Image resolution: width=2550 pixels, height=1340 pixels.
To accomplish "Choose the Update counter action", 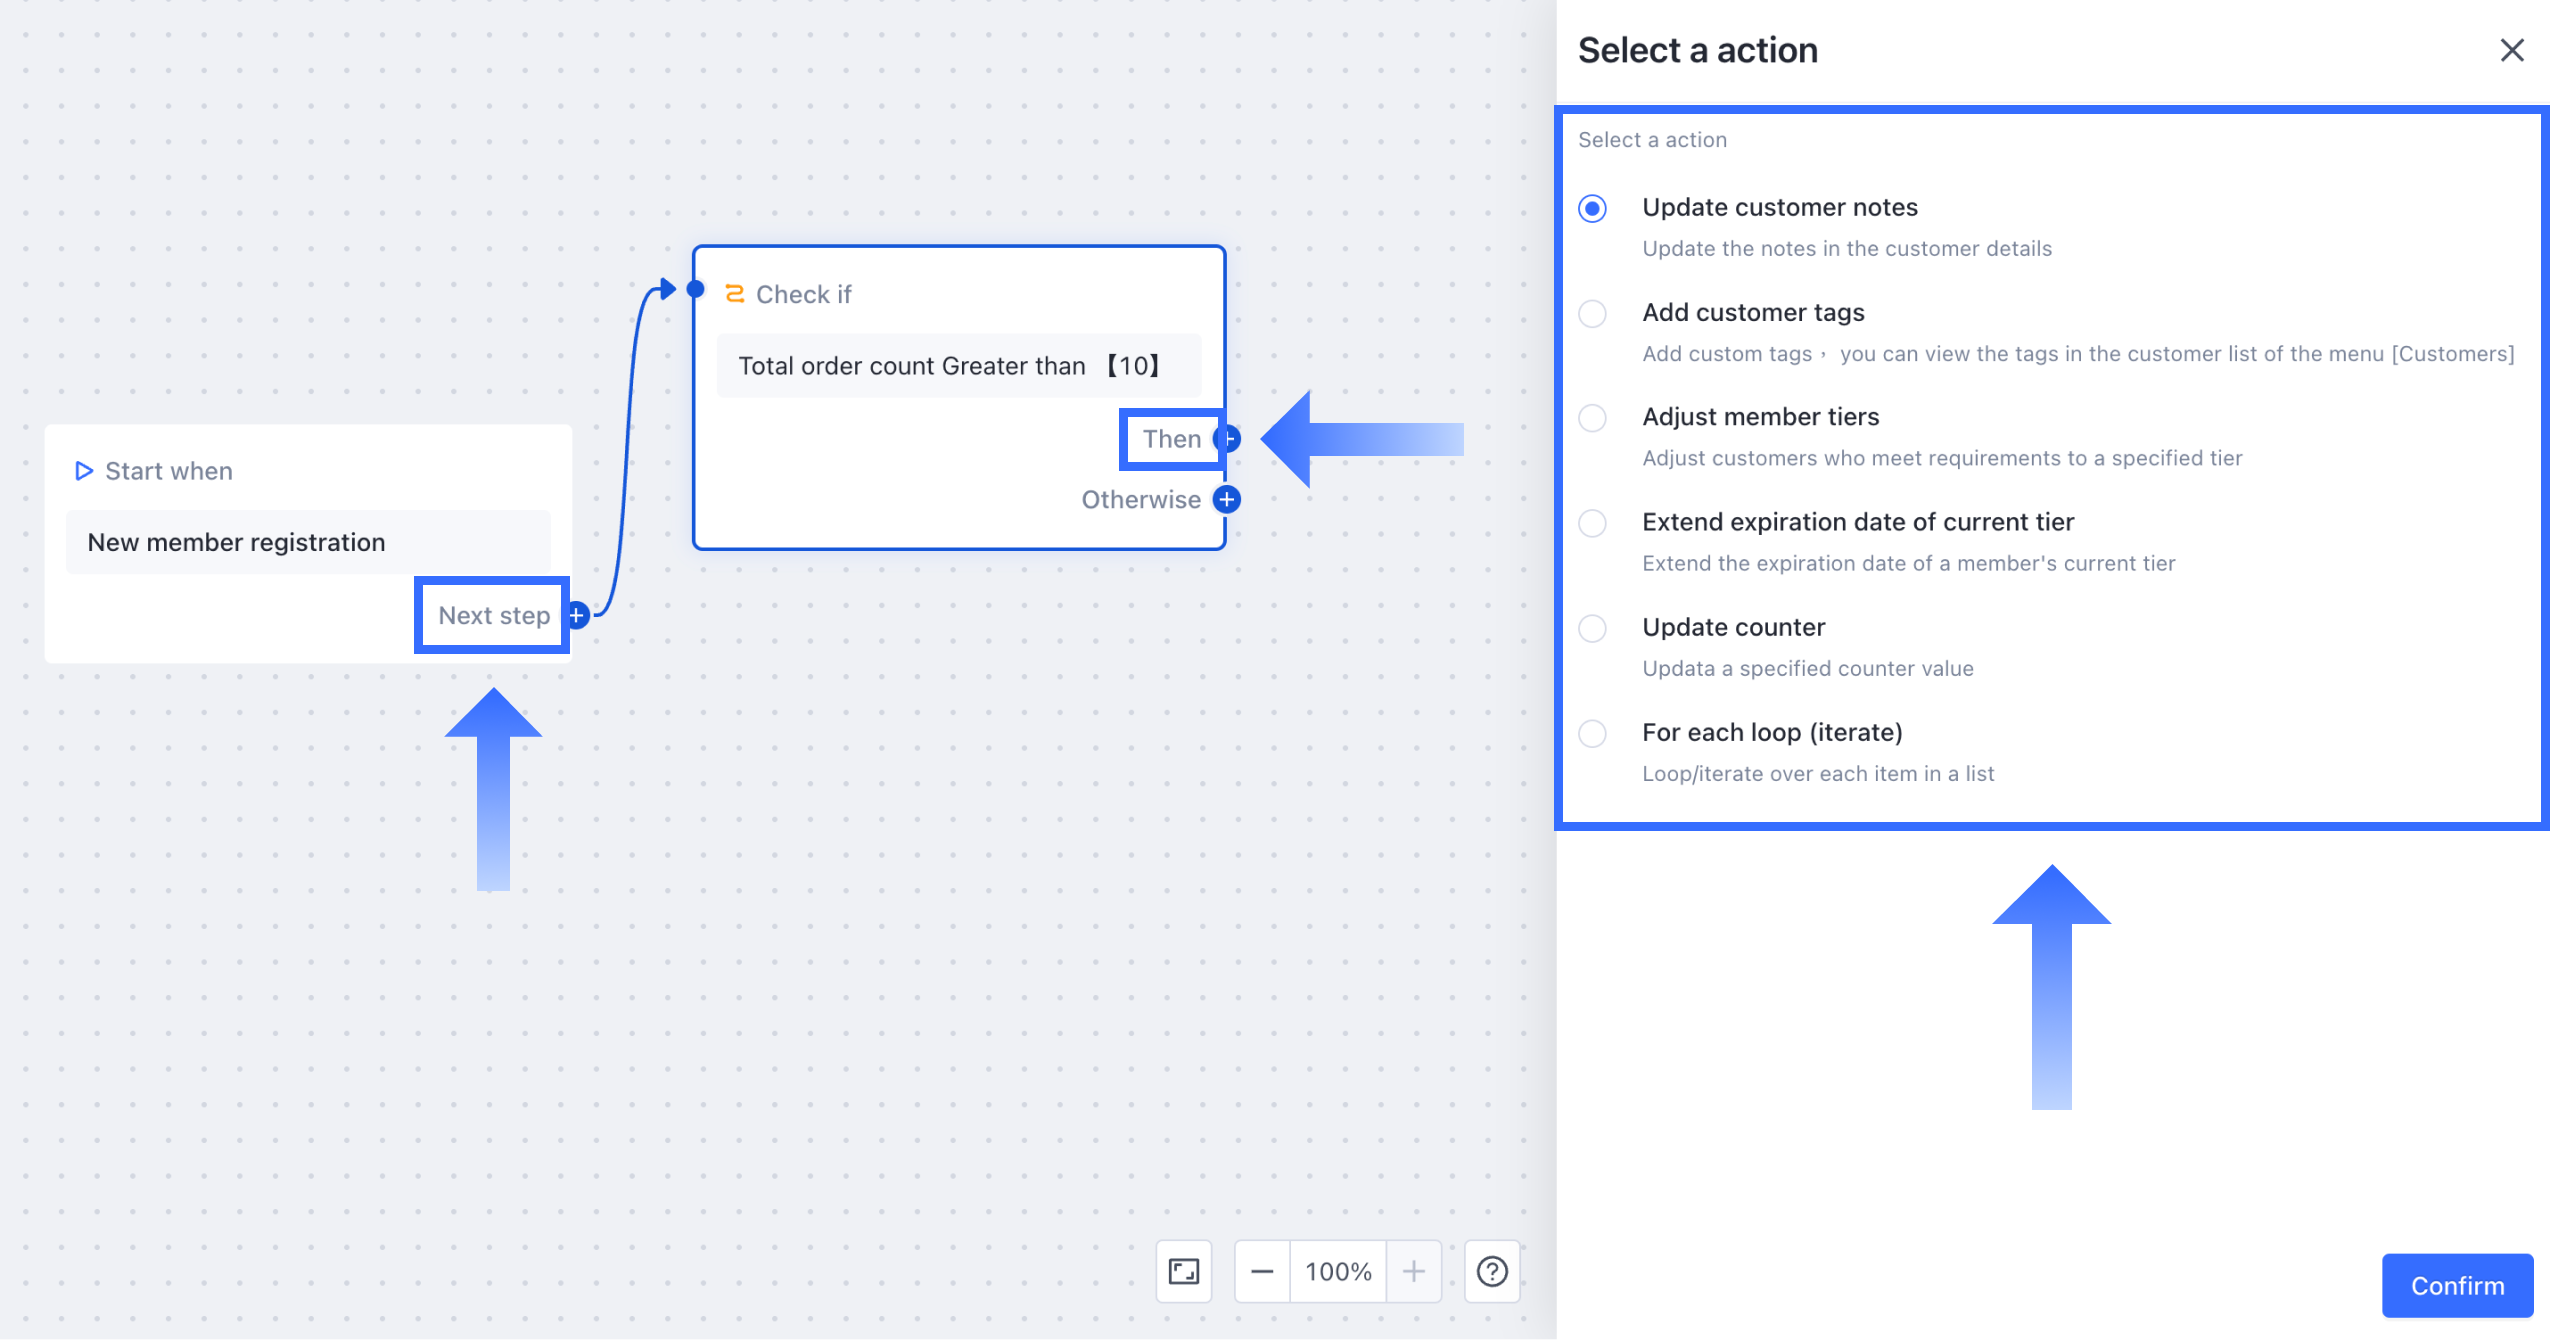I will coord(1592,628).
